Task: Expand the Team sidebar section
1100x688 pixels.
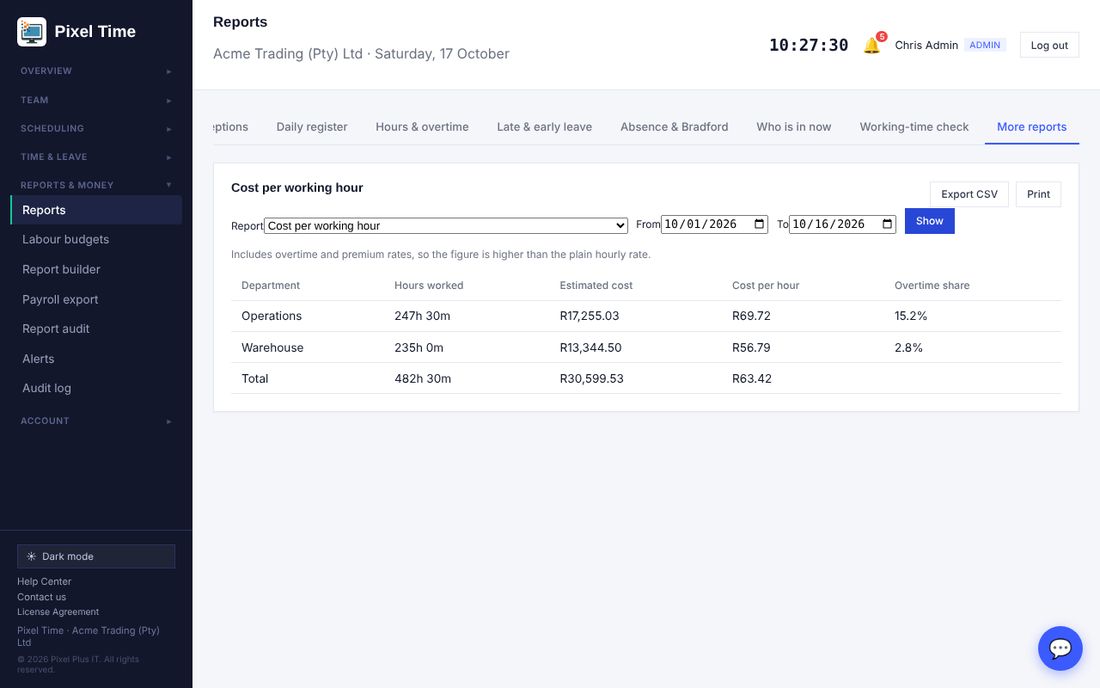Action: click(96, 100)
